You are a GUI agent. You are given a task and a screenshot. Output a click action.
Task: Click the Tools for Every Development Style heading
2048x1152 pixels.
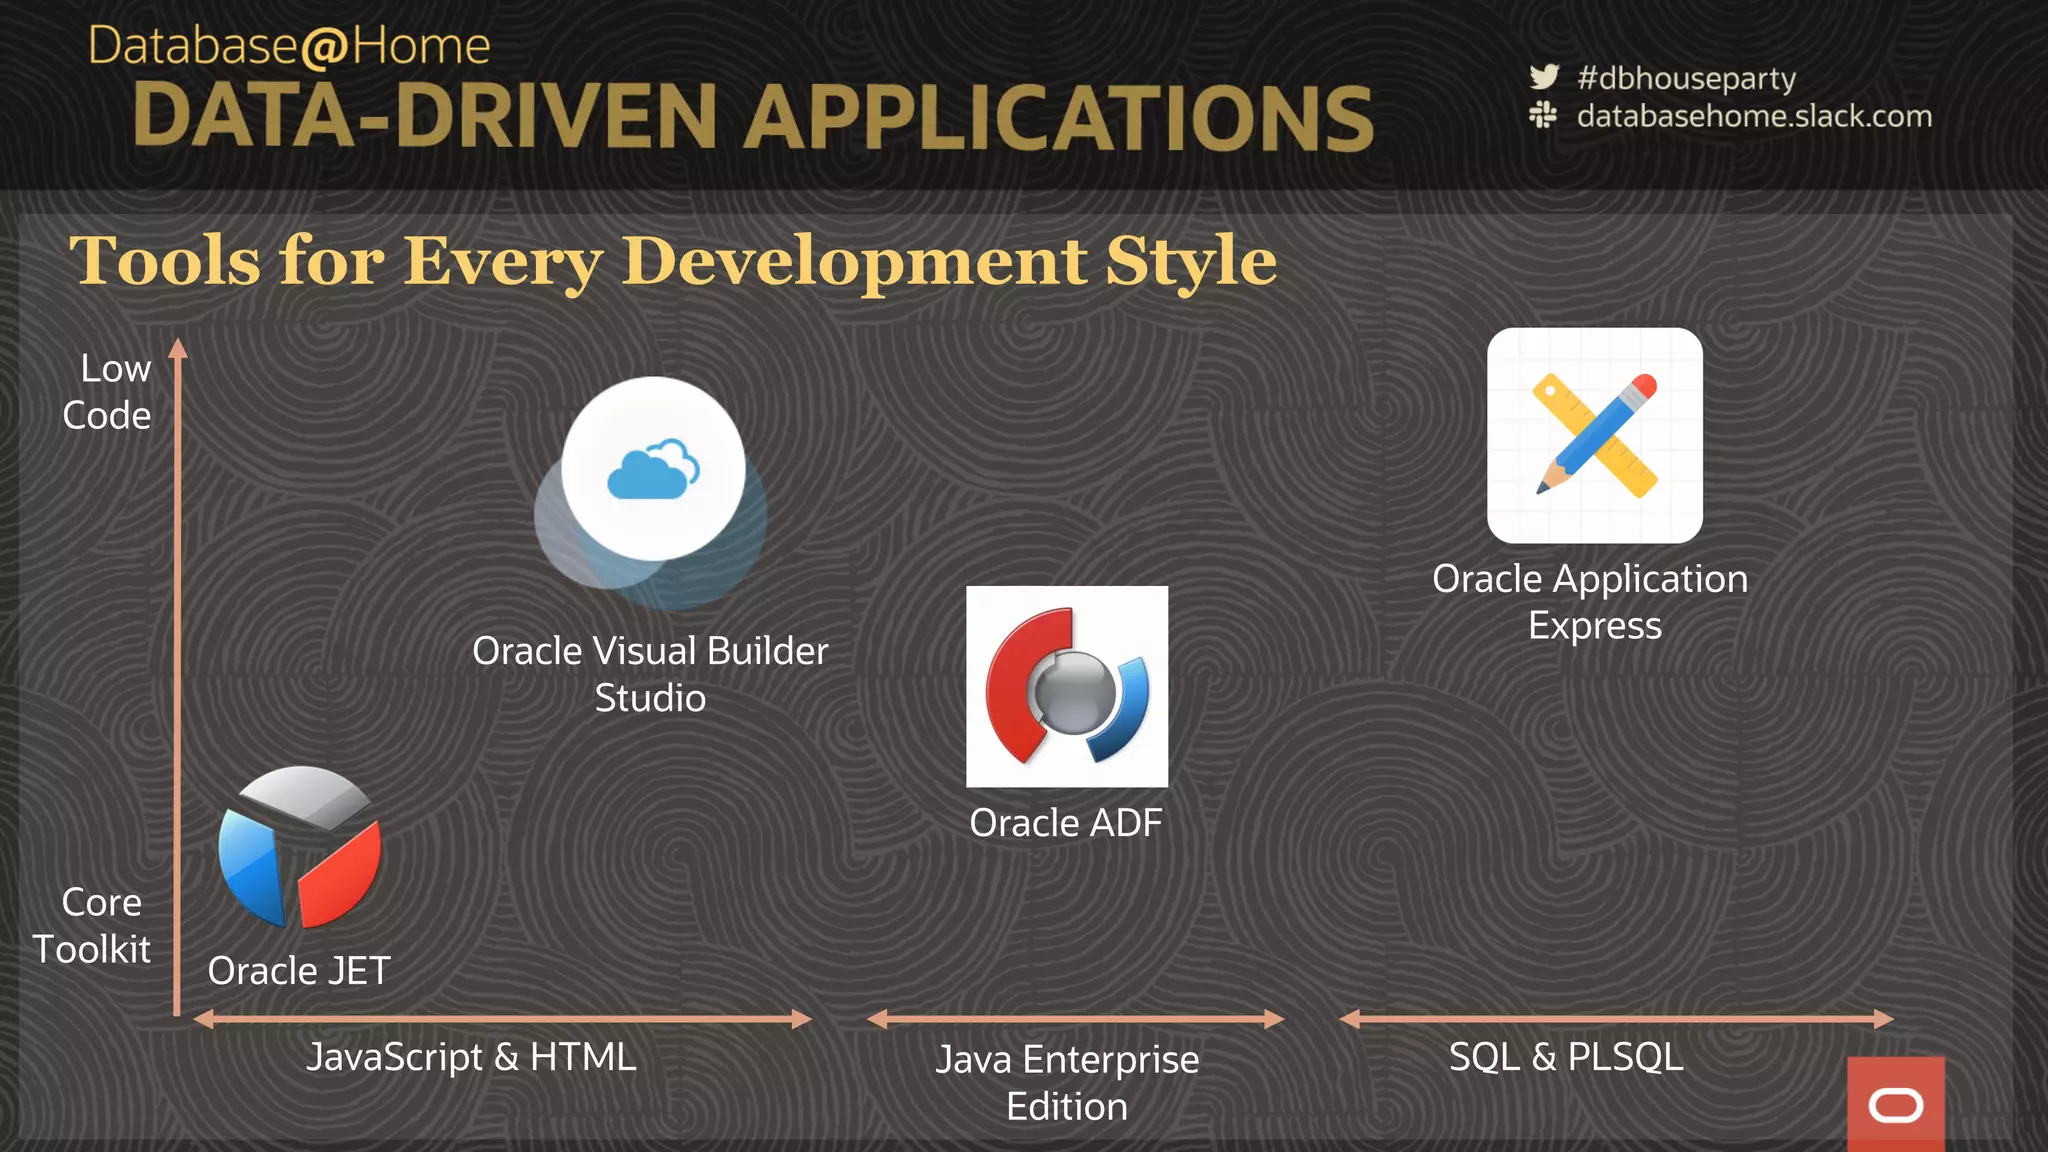[672, 261]
